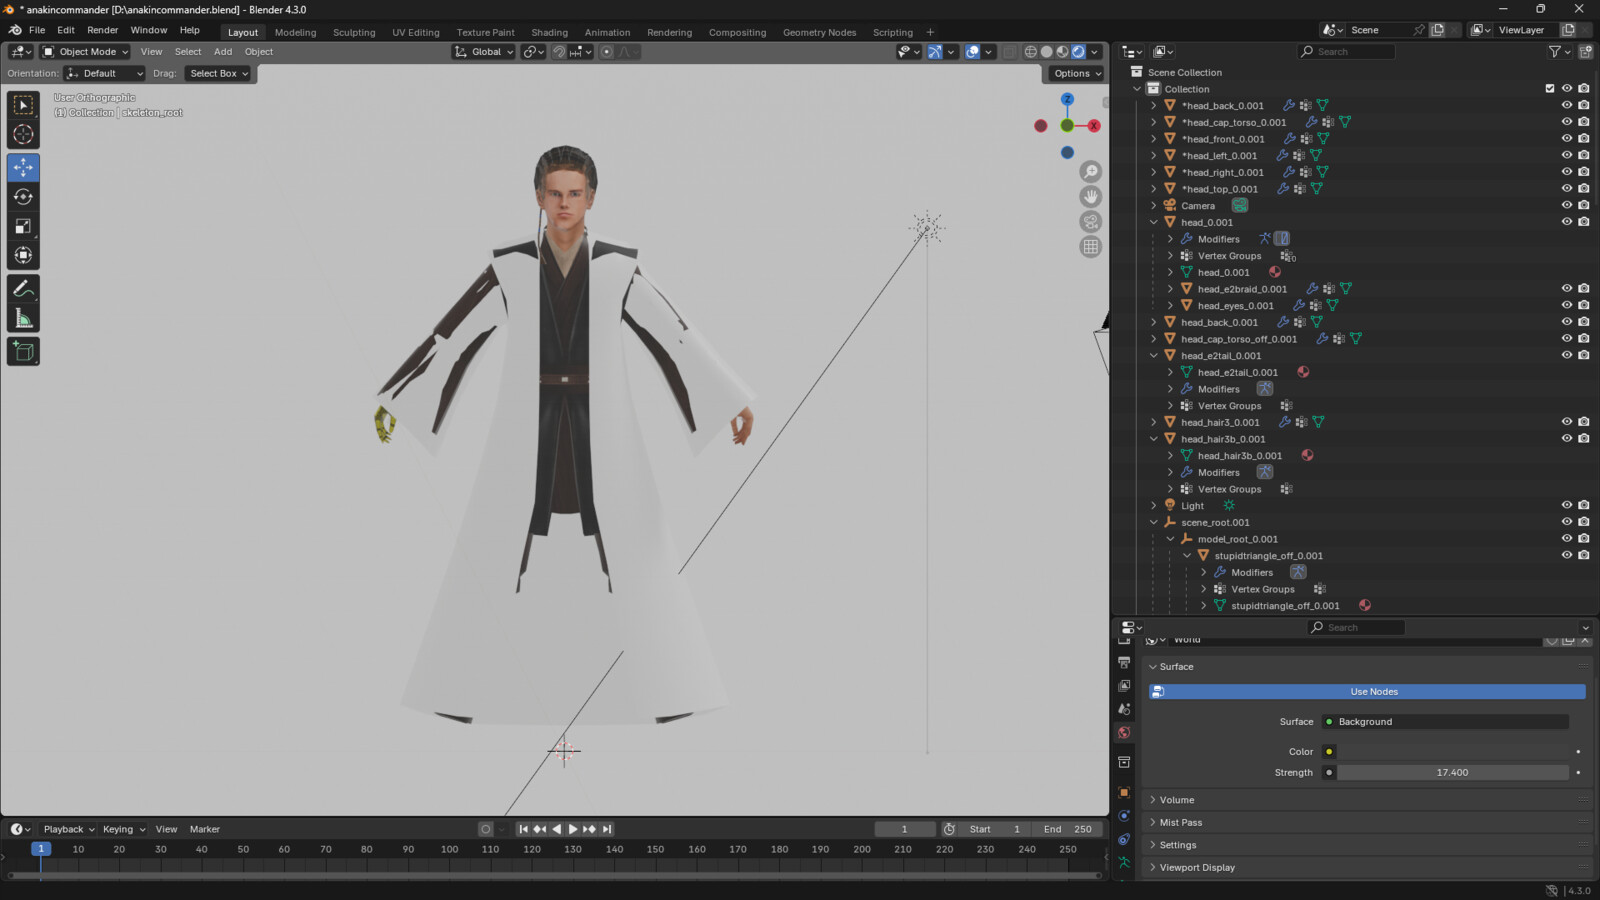1600x900 pixels.
Task: Toggle camera view icon in viewport
Action: pos(1091,222)
